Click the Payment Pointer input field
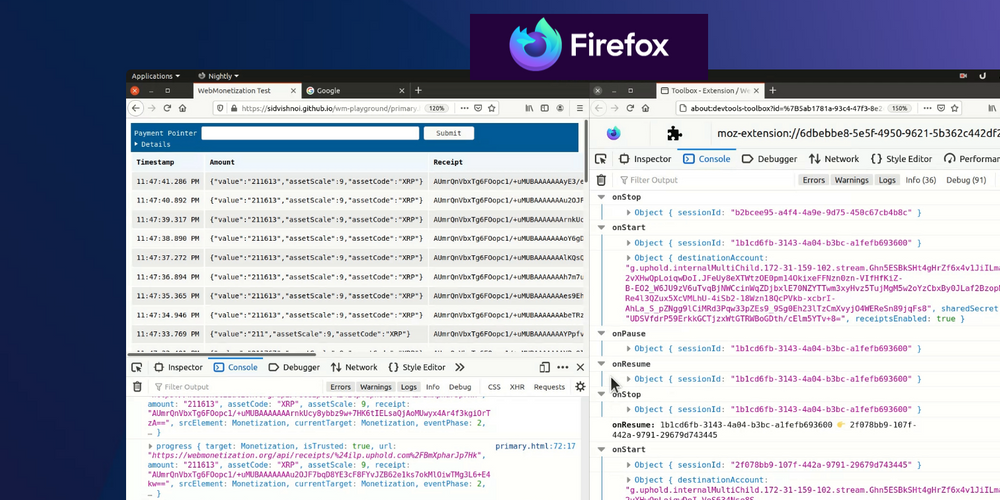The width and height of the screenshot is (1000, 500). [x=311, y=133]
